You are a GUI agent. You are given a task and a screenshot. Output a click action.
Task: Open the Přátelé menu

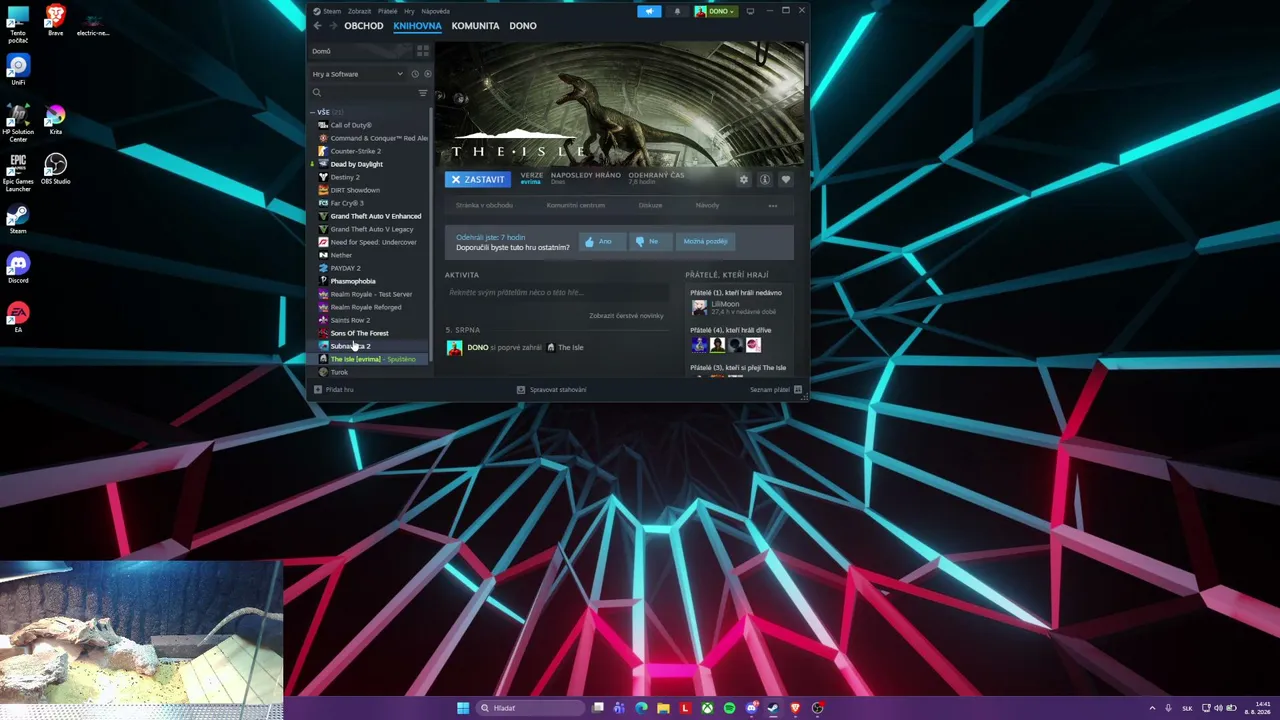pos(387,11)
